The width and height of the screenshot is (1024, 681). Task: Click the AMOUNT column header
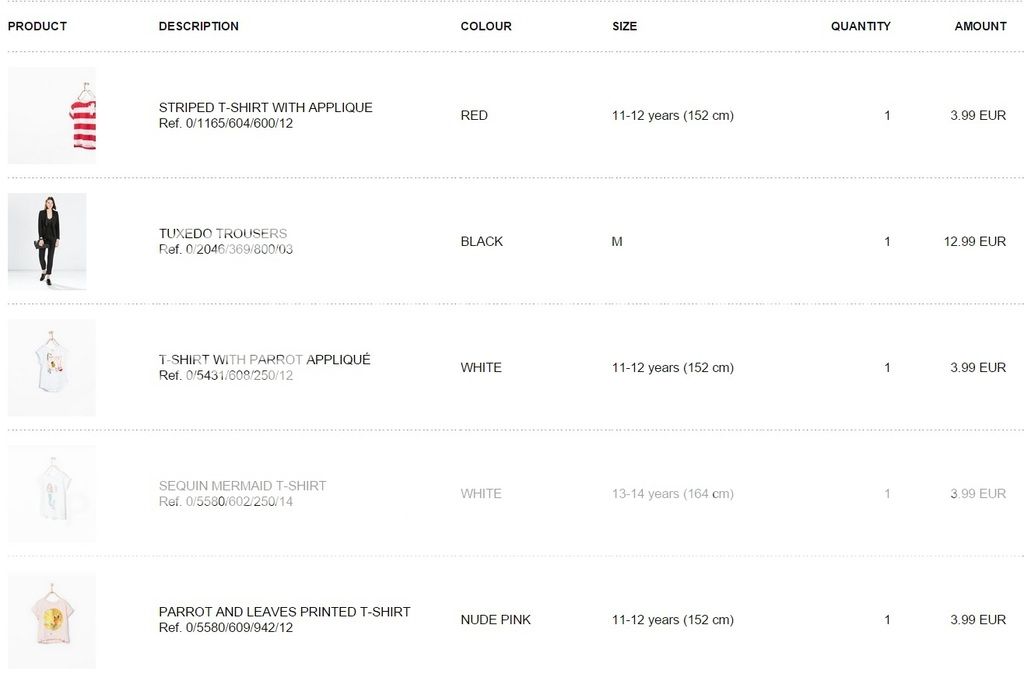980,27
